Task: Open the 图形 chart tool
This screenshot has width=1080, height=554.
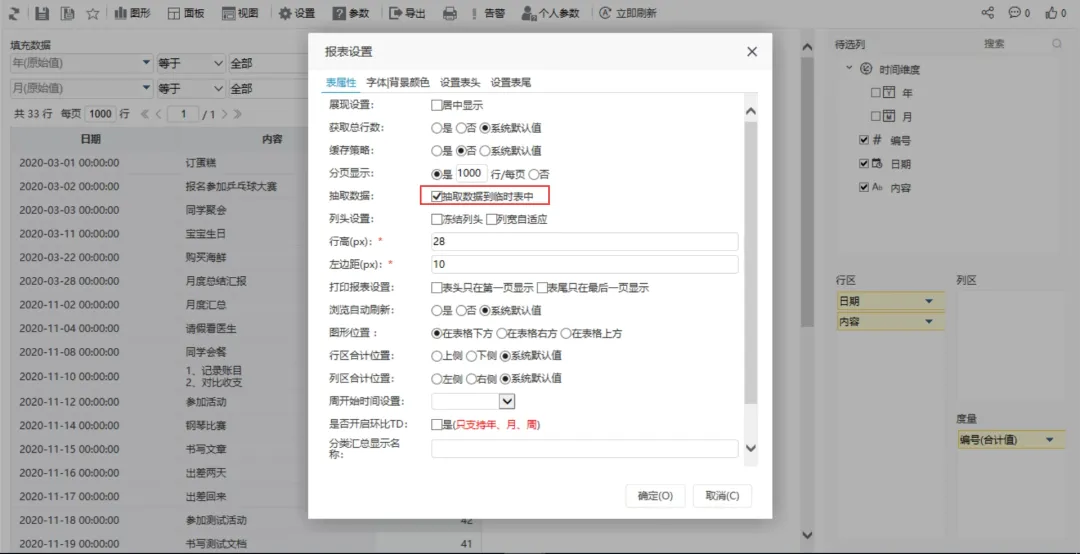Action: 132,12
